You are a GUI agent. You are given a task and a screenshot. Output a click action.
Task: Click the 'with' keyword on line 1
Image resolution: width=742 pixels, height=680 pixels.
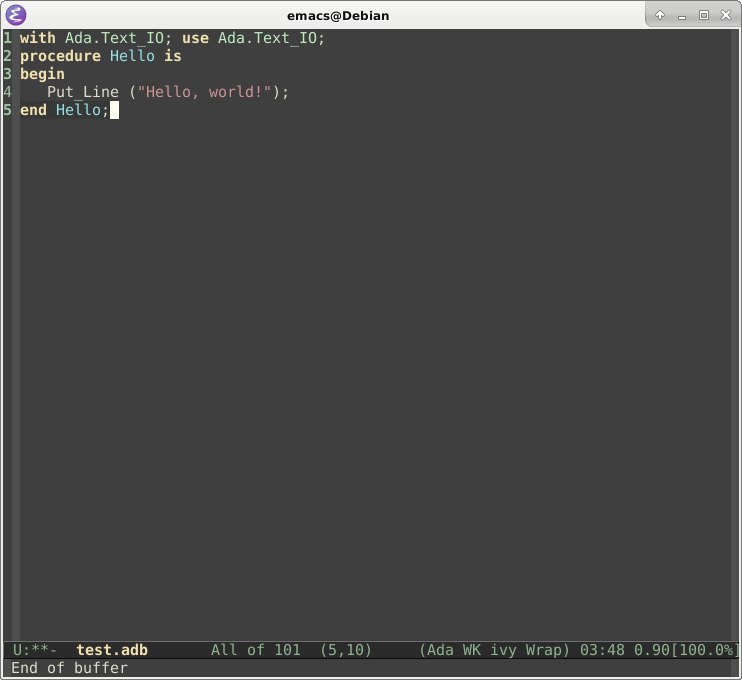[x=37, y=38]
